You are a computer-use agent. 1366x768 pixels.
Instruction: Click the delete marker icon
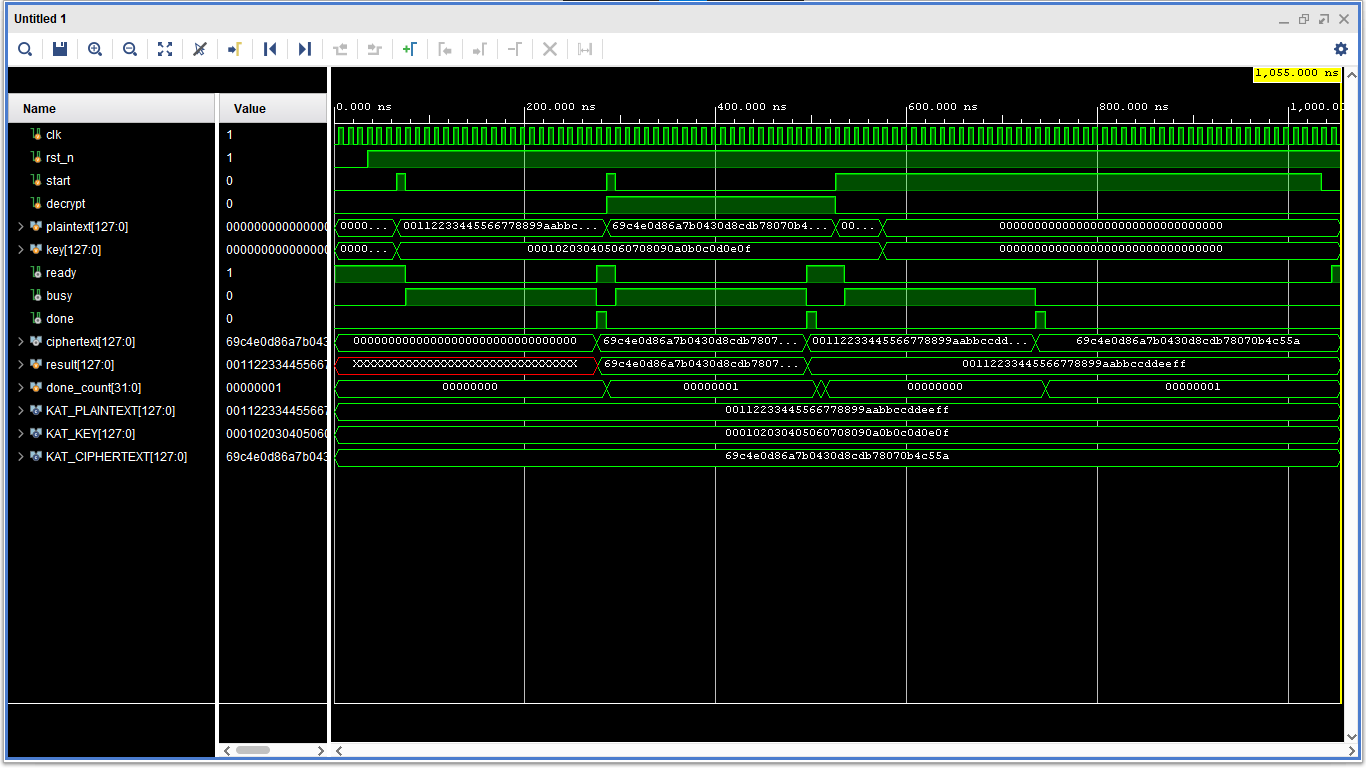515,49
